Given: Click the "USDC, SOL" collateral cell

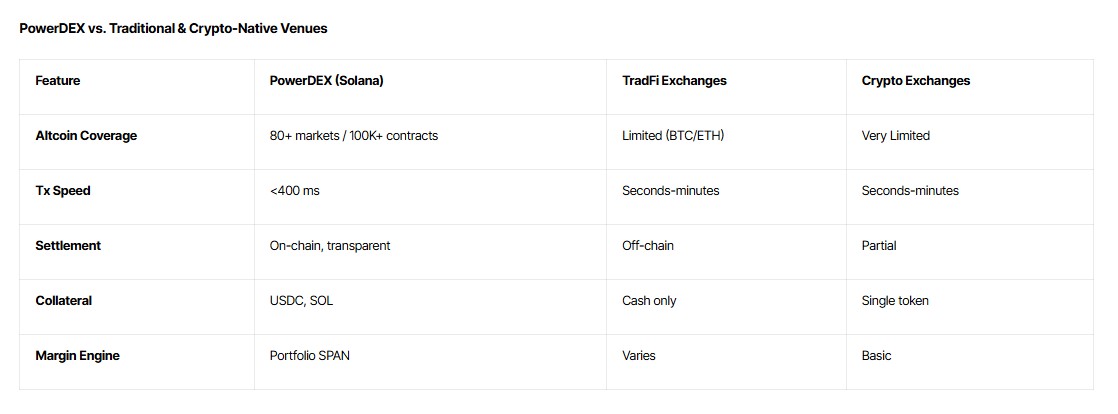Looking at the screenshot, I should (301, 301).
